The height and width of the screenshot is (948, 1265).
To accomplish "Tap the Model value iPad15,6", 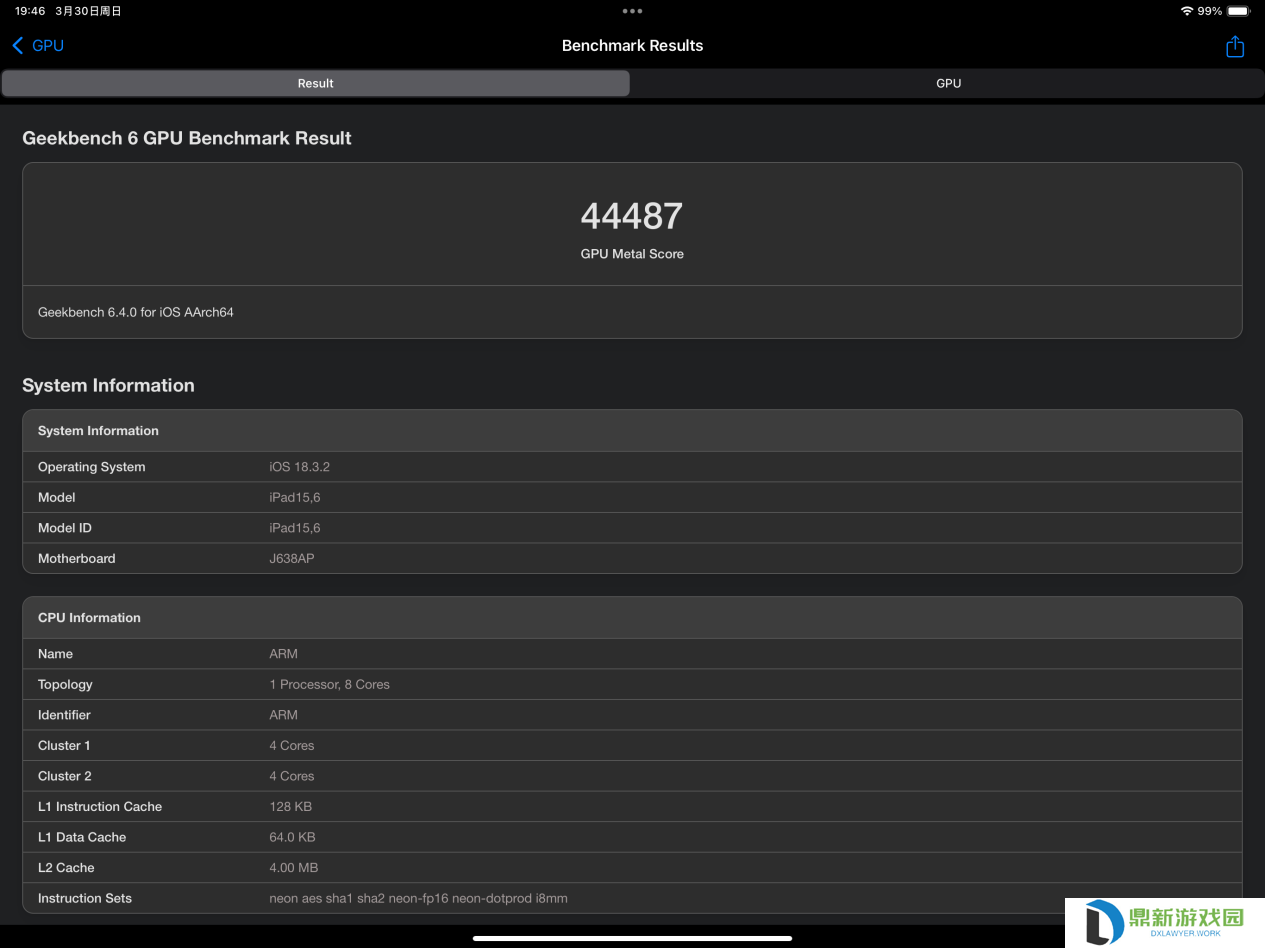I will 295,497.
